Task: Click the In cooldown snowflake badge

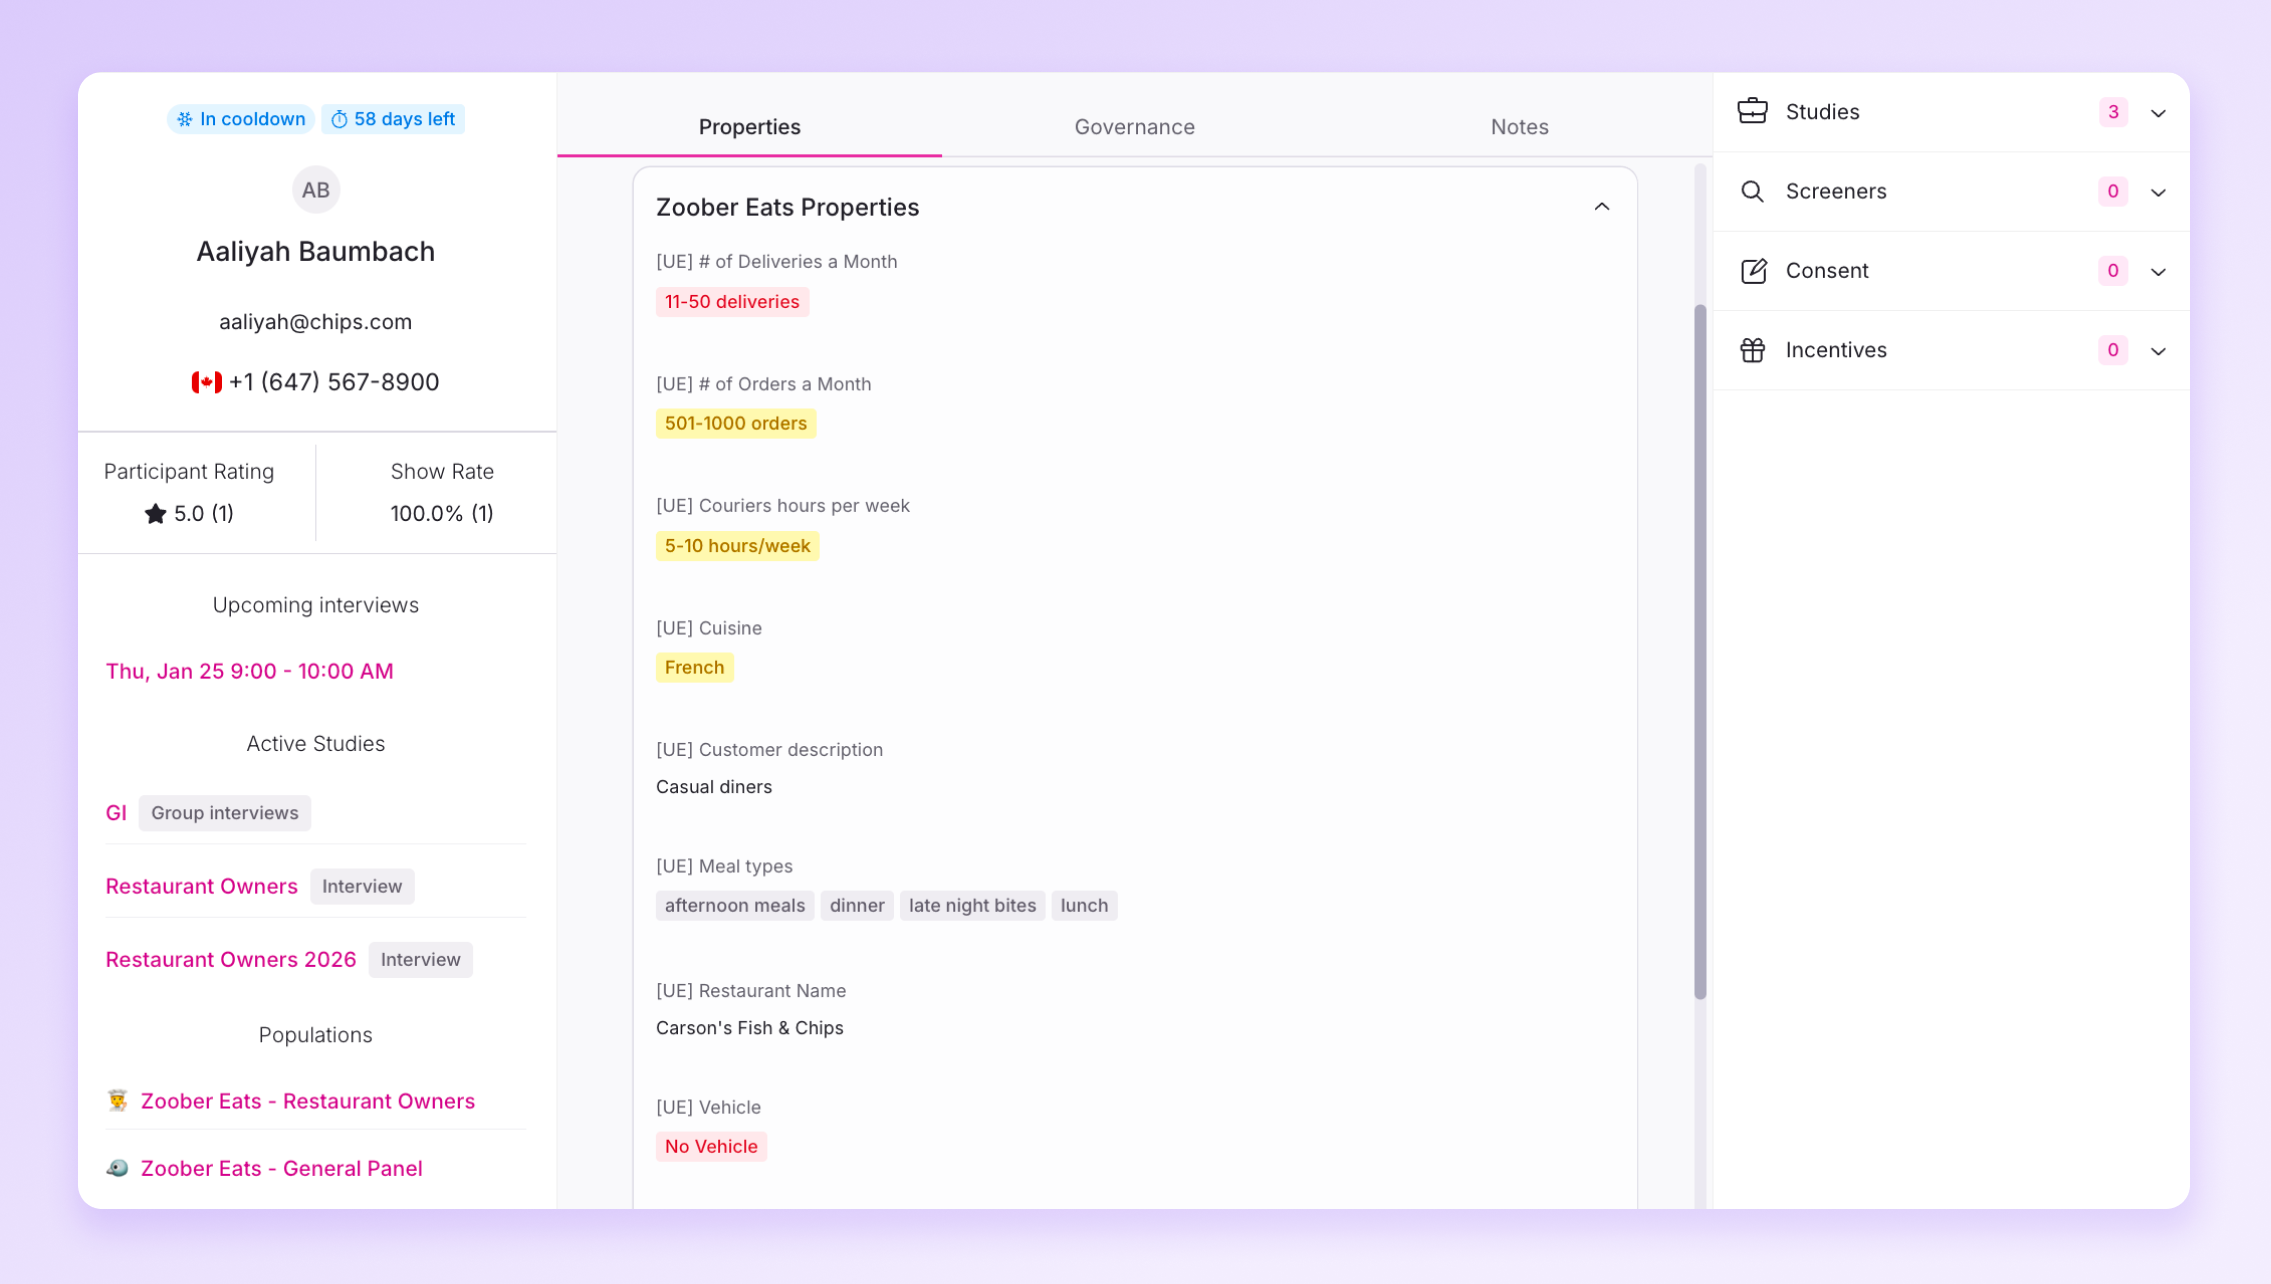Action: [x=240, y=119]
